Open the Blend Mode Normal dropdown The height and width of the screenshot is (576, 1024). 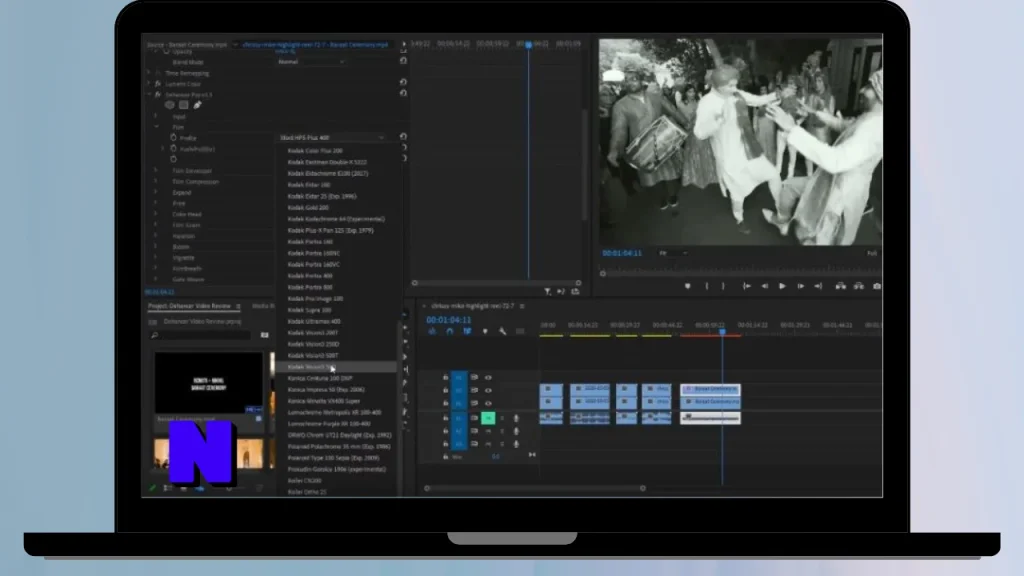click(311, 61)
